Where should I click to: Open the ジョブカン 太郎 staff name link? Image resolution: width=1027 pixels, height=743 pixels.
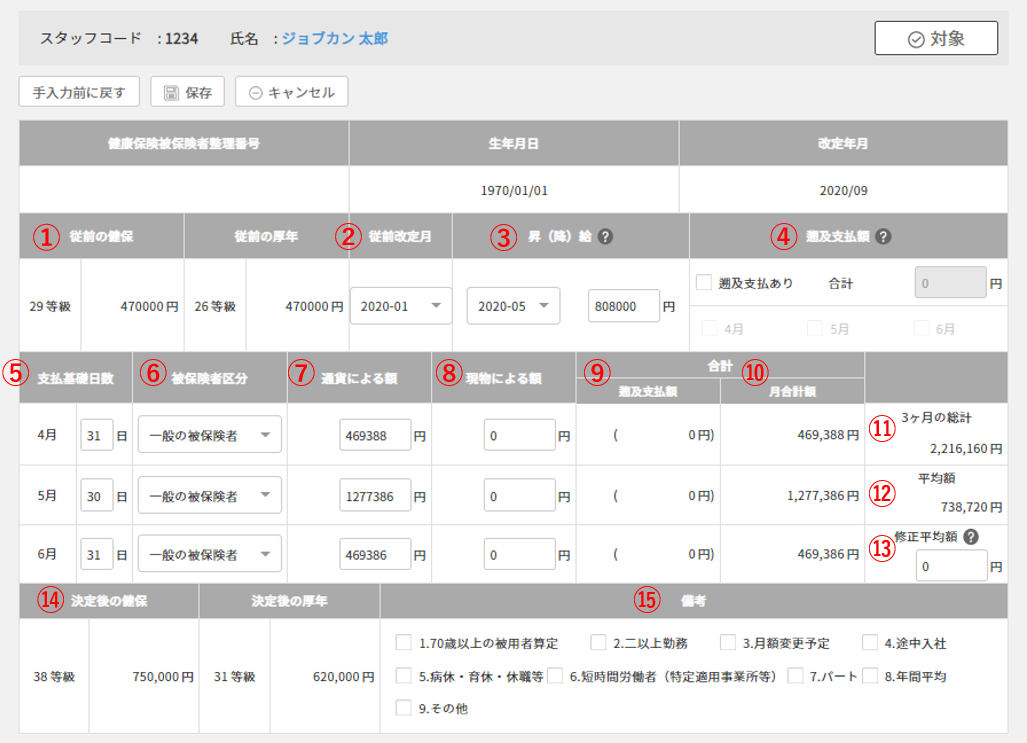[335, 39]
